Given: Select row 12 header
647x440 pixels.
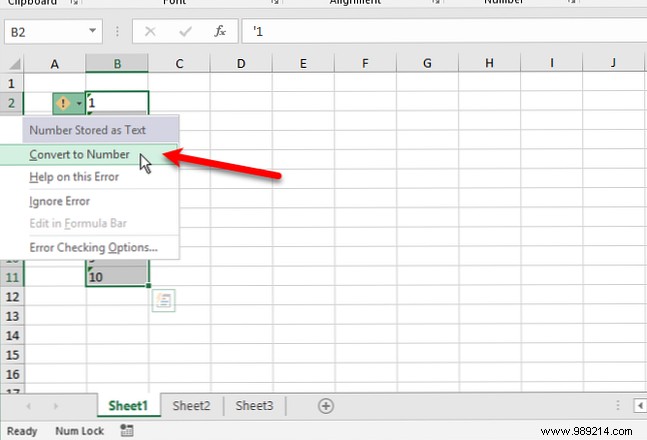Looking at the screenshot, I should (x=12, y=297).
